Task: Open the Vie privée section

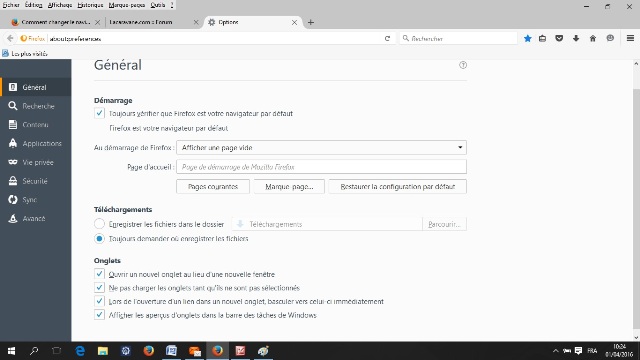Action: 36,162
